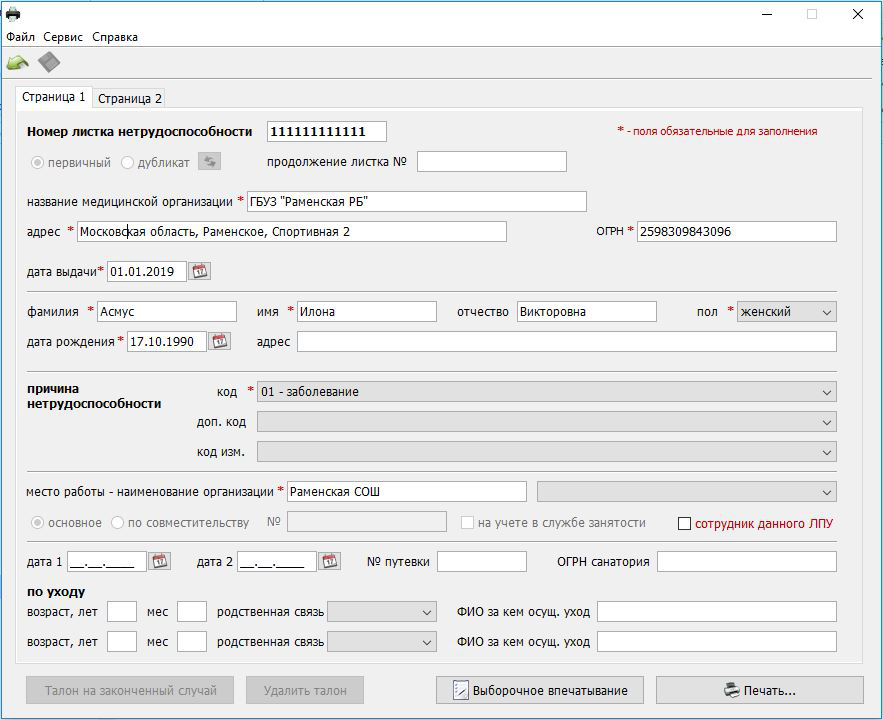Open calendar for дата выдачи
Viewport: 883px width, 720px height.
point(200,271)
